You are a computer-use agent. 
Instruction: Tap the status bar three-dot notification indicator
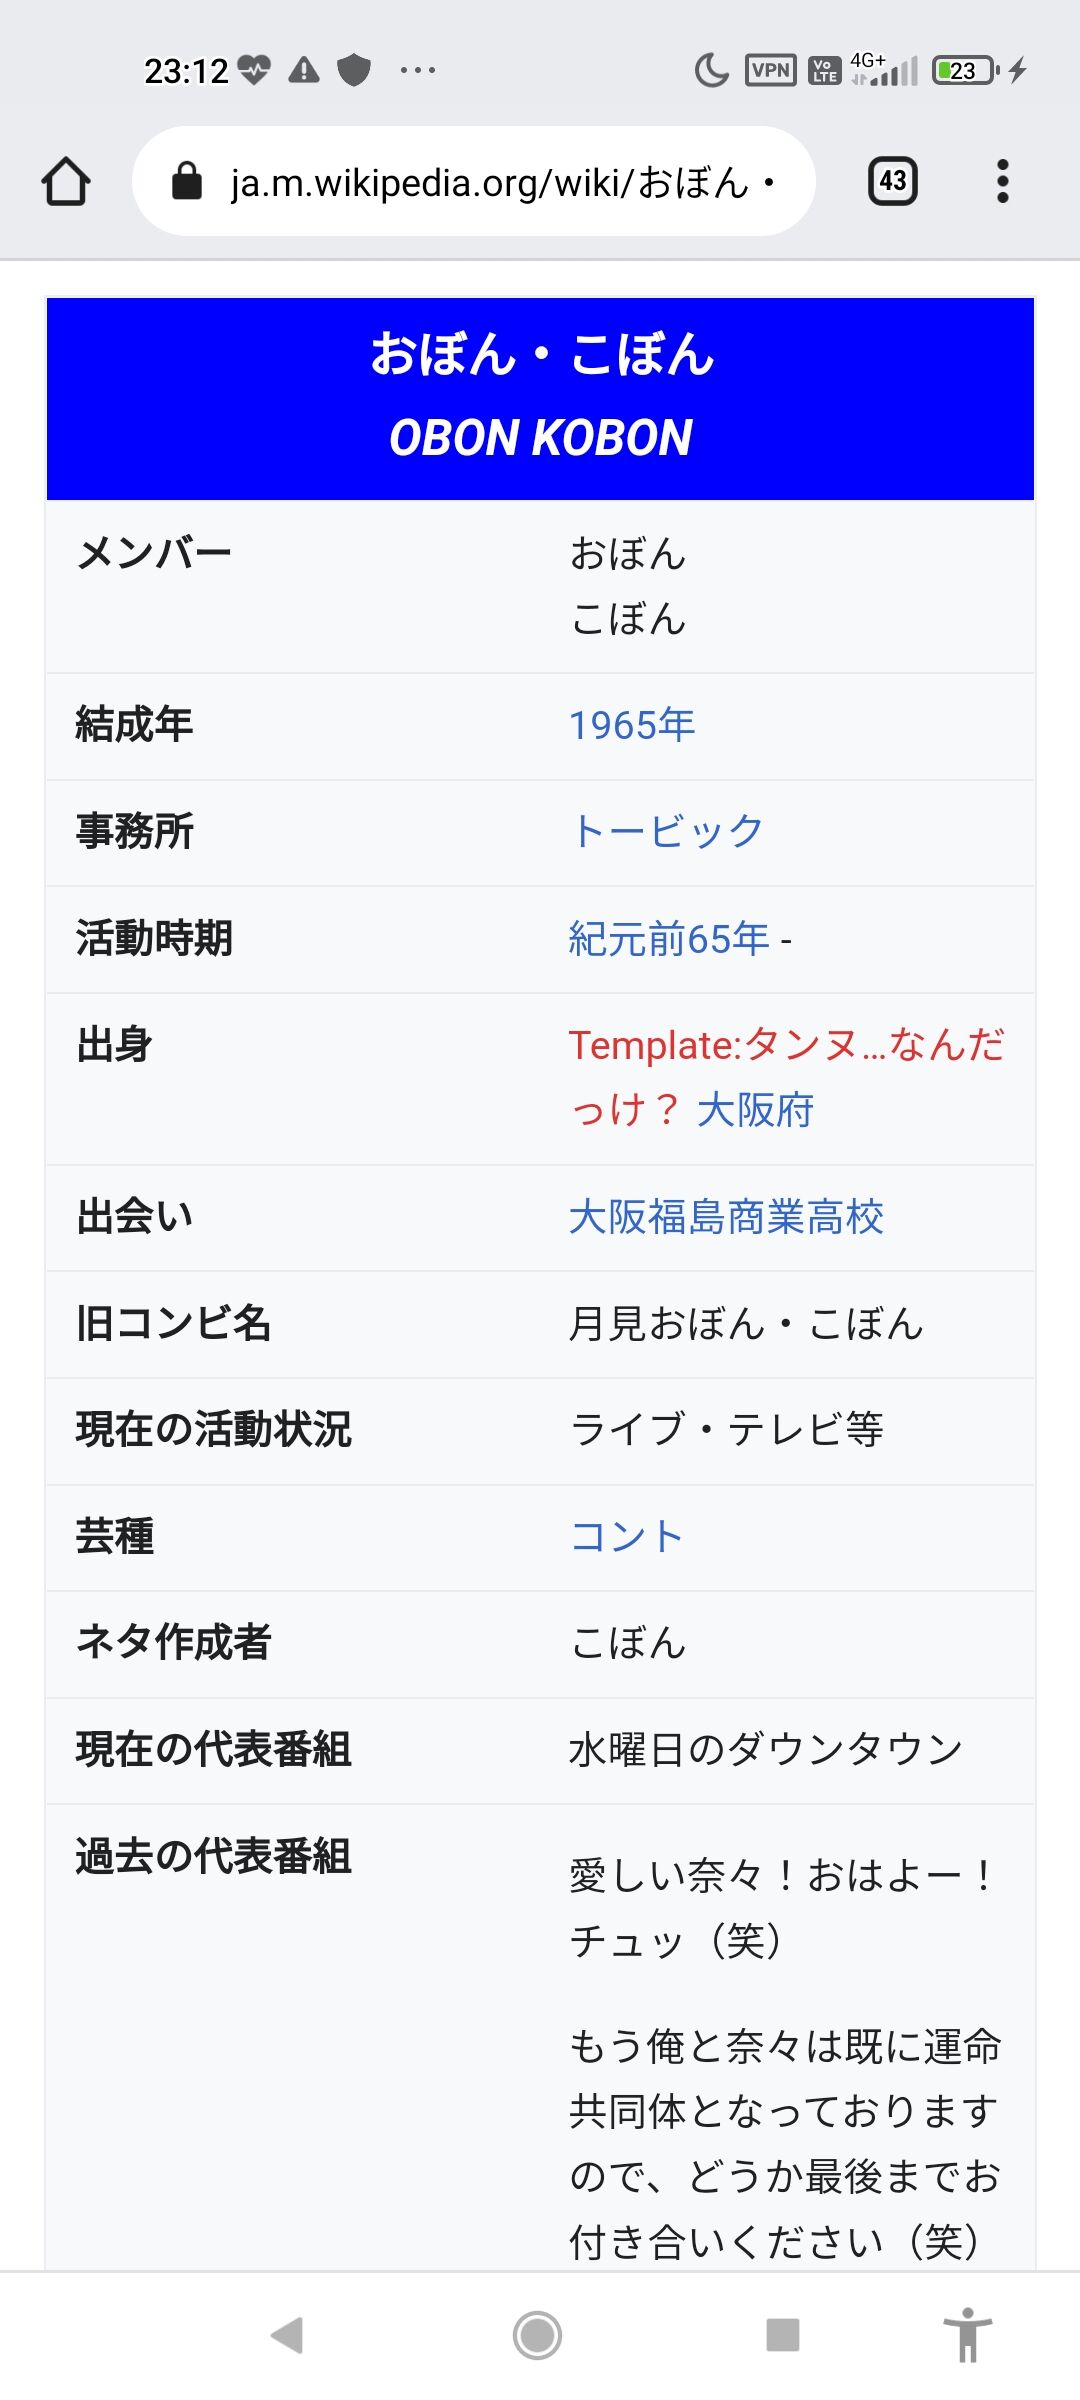[417, 70]
